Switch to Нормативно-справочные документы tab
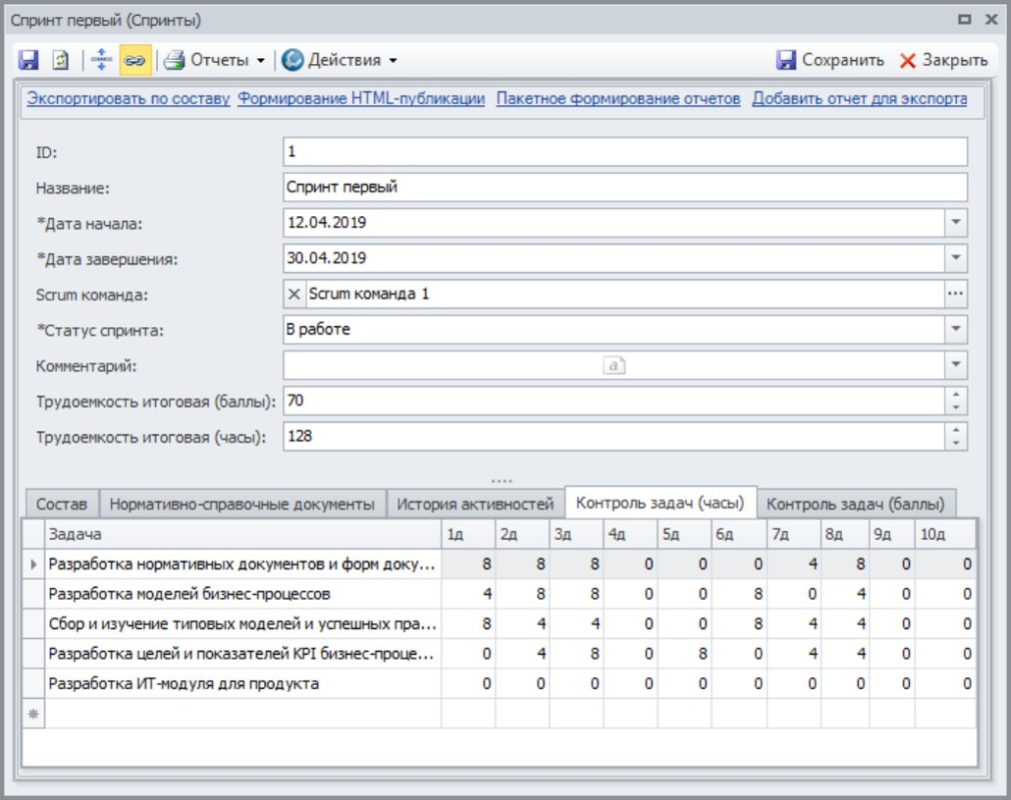This screenshot has width=1011, height=800. [242, 503]
